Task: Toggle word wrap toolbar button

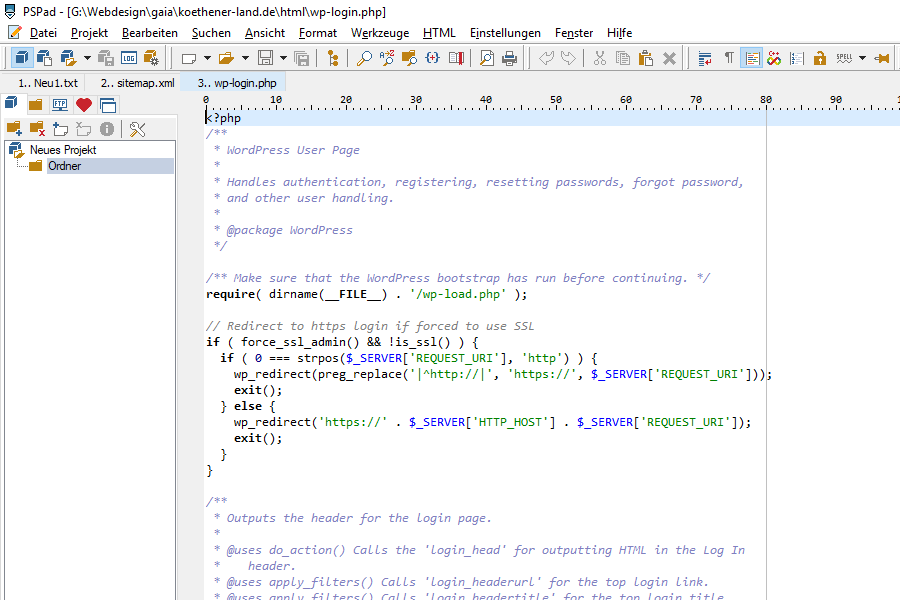Action: coord(705,58)
